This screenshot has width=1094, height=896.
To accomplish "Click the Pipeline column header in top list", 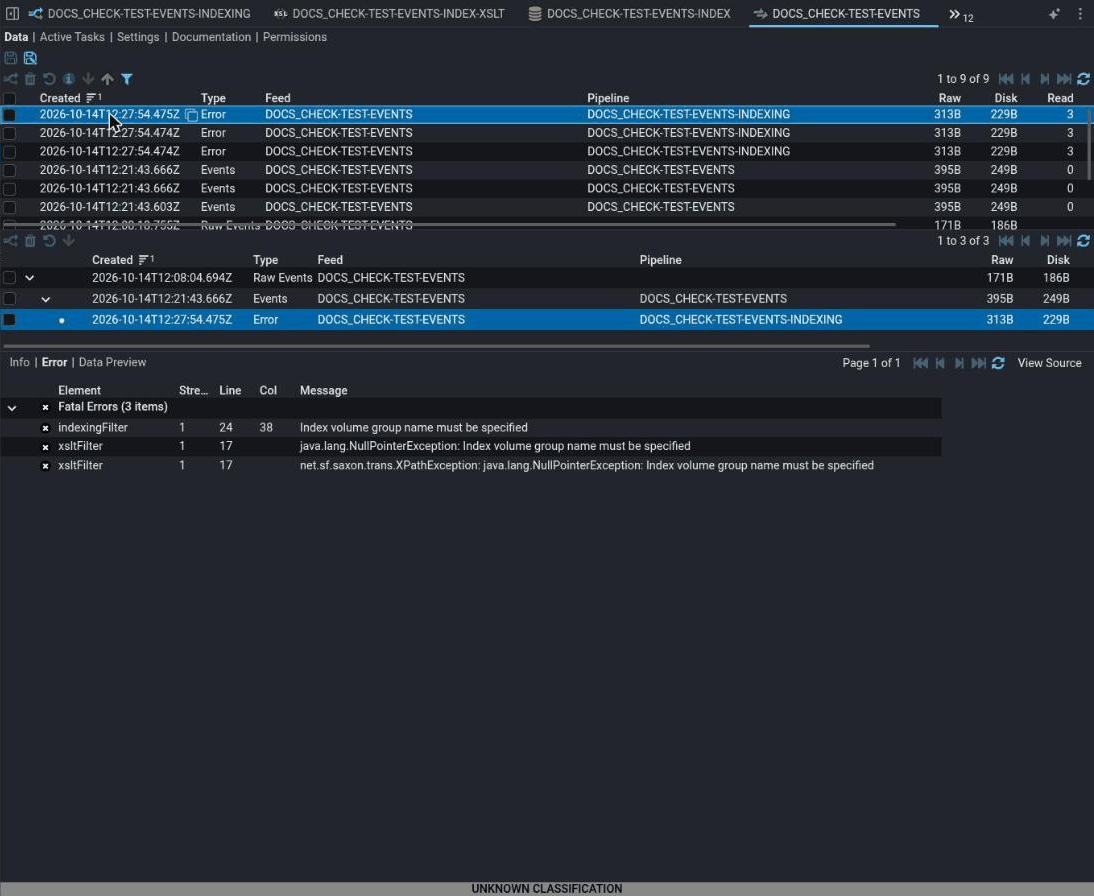I will pyautogui.click(x=608, y=98).
